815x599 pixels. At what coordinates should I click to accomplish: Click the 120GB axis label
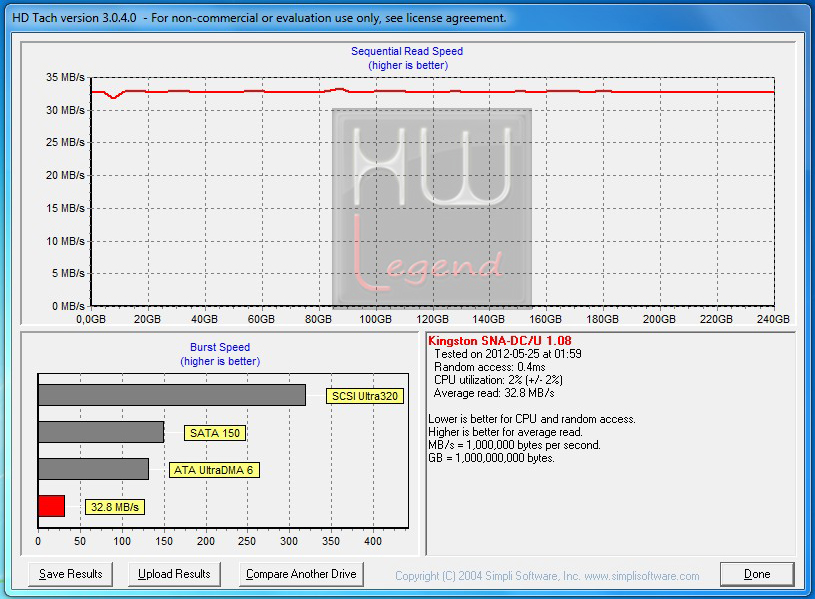[432, 319]
